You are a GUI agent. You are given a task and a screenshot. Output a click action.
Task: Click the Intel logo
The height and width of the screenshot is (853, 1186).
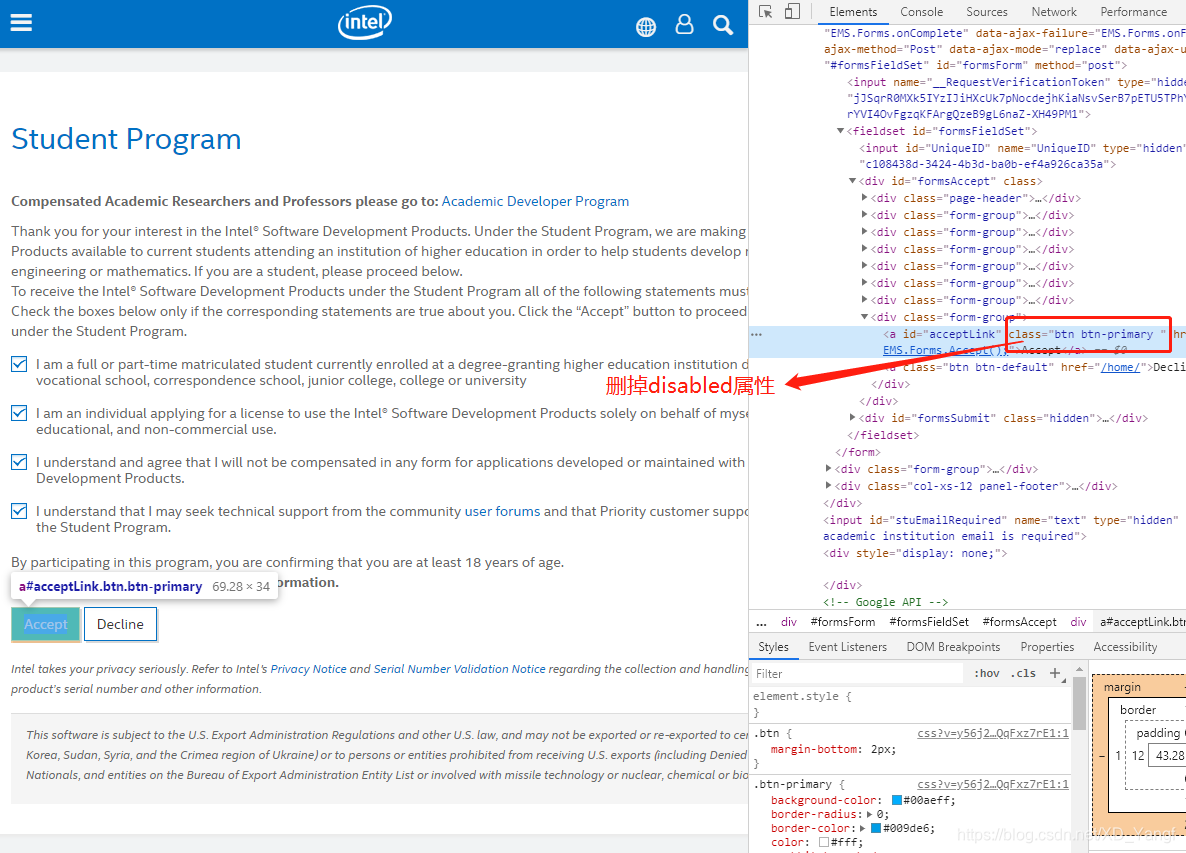click(x=365, y=23)
